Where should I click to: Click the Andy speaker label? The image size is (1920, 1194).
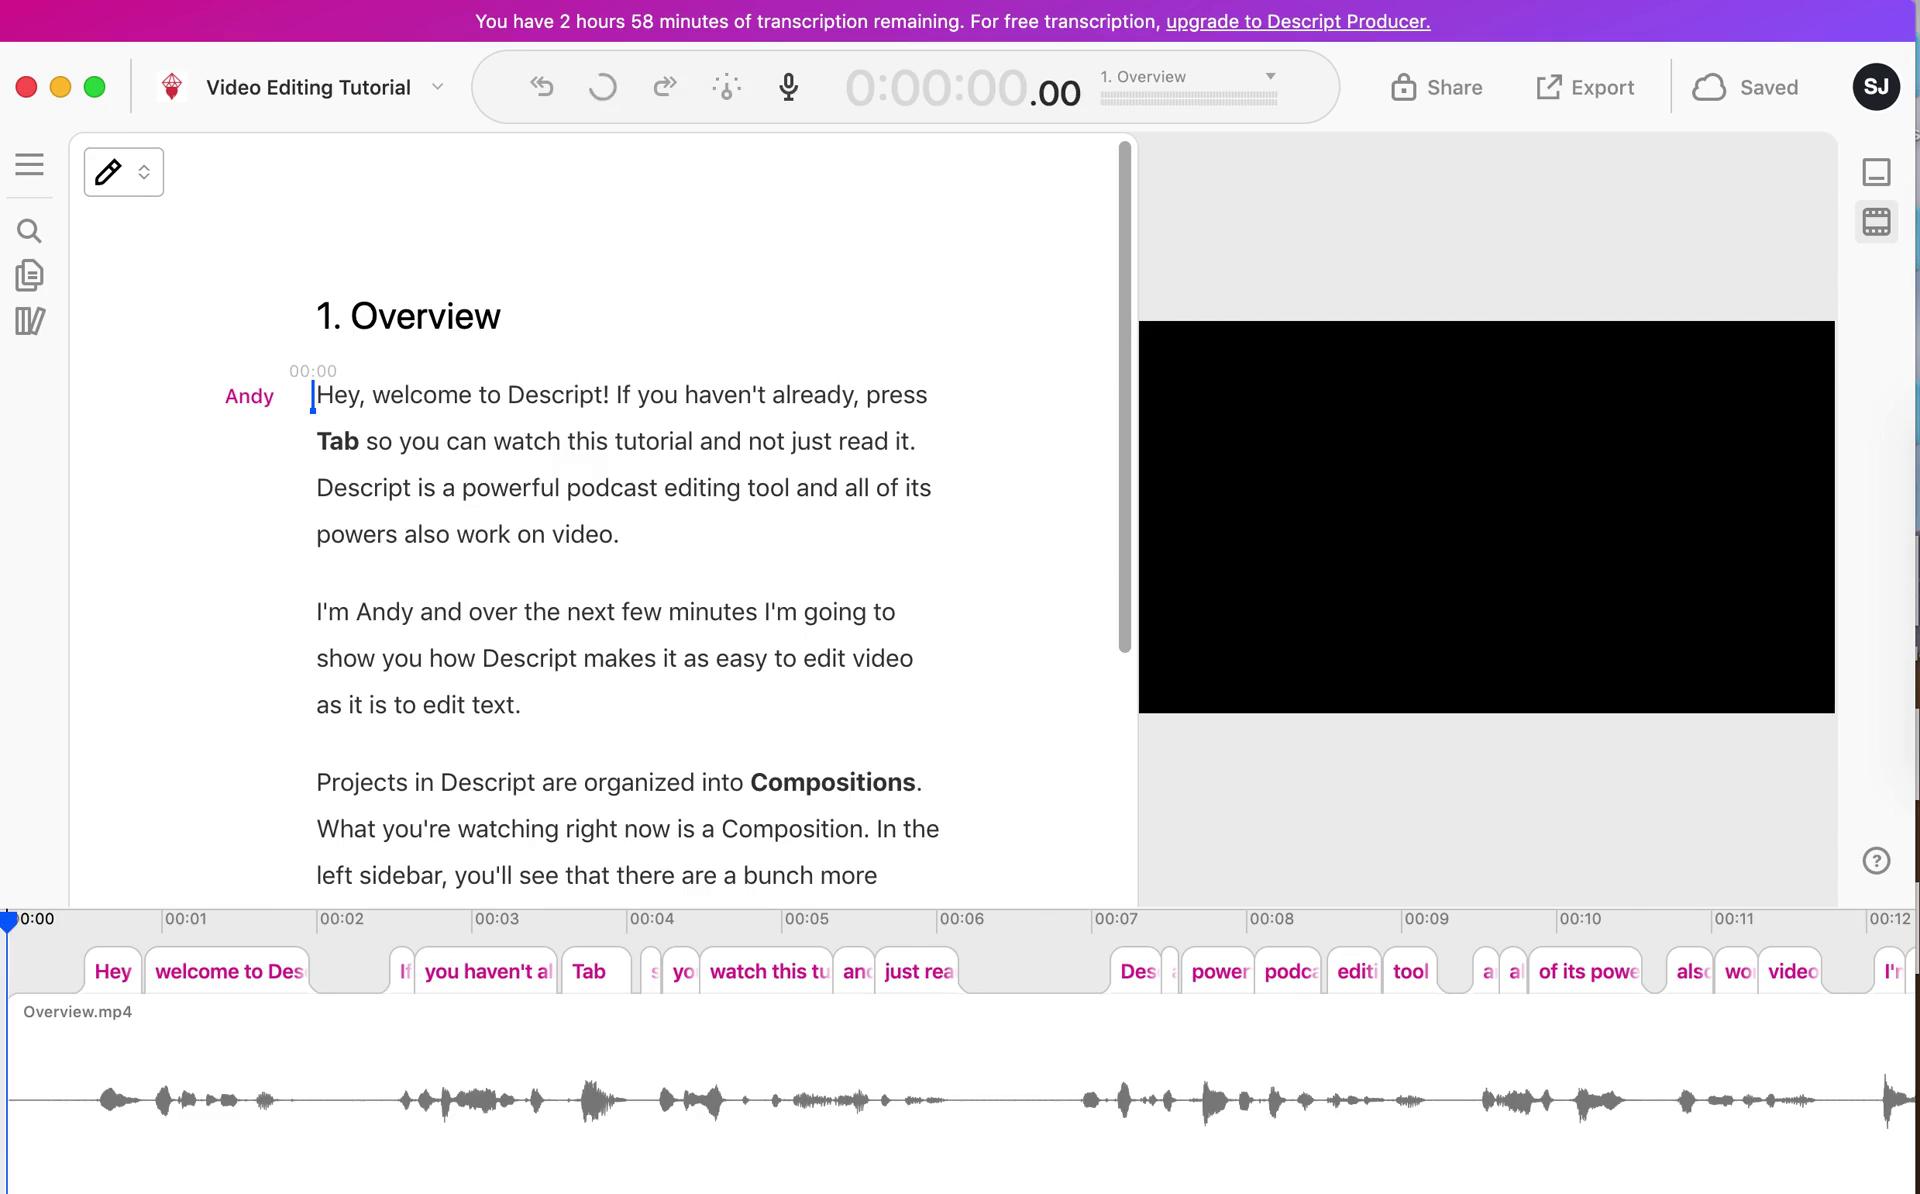tap(249, 396)
